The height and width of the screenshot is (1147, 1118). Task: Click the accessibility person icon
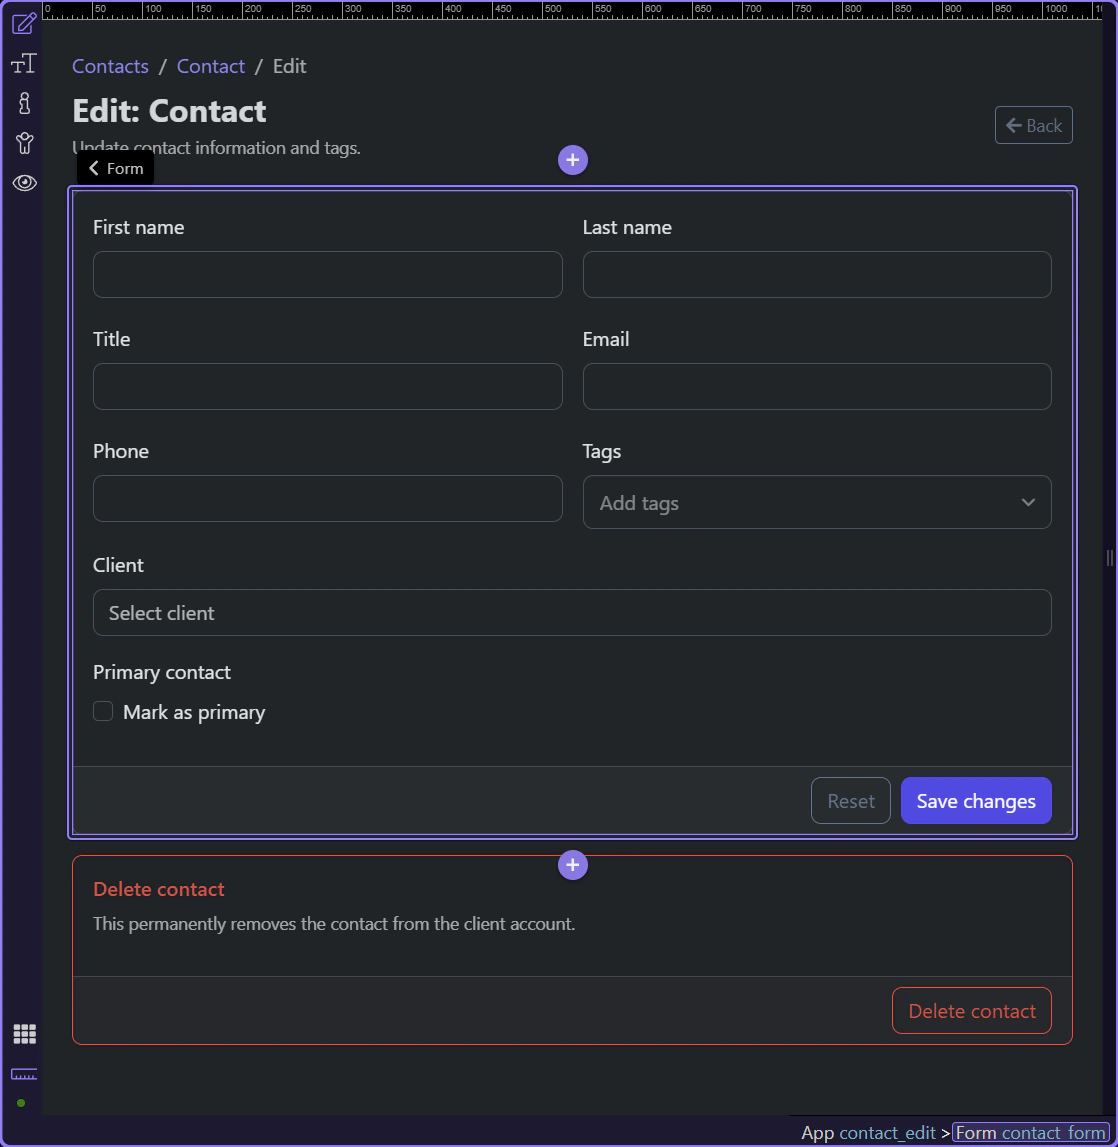[x=24, y=143]
